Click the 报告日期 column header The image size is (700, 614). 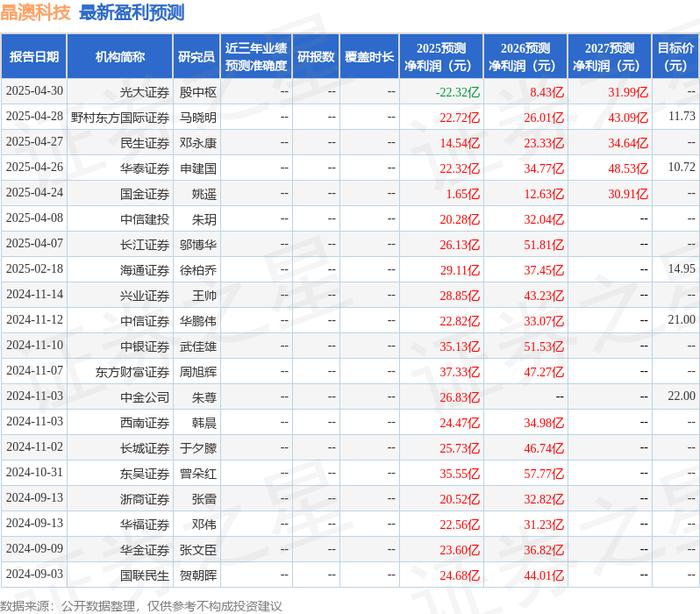click(34, 57)
